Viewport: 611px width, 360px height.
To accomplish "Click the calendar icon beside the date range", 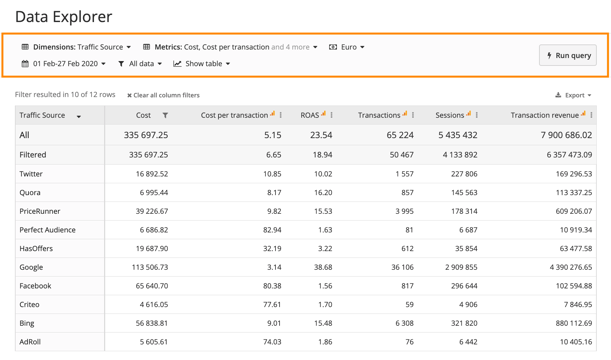I will (25, 64).
